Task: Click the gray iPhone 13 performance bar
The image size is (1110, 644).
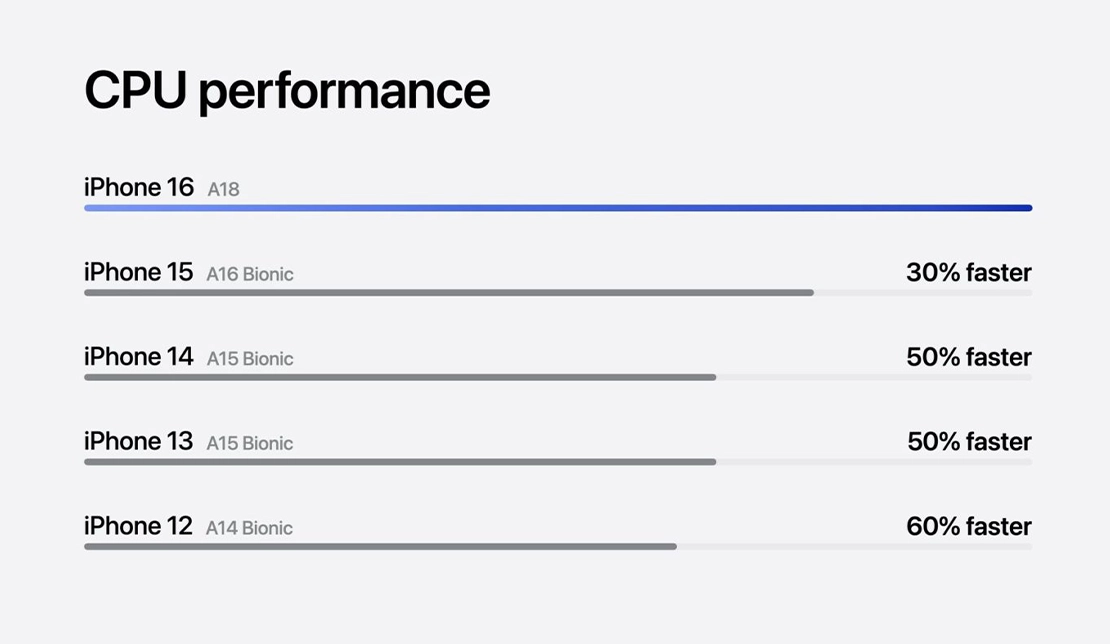Action: pyautogui.click(x=400, y=462)
